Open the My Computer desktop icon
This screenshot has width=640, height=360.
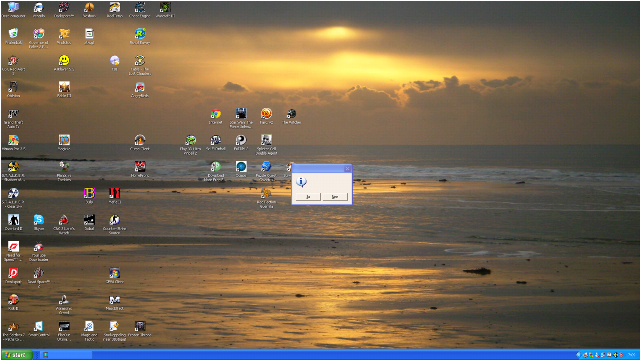tap(13, 8)
